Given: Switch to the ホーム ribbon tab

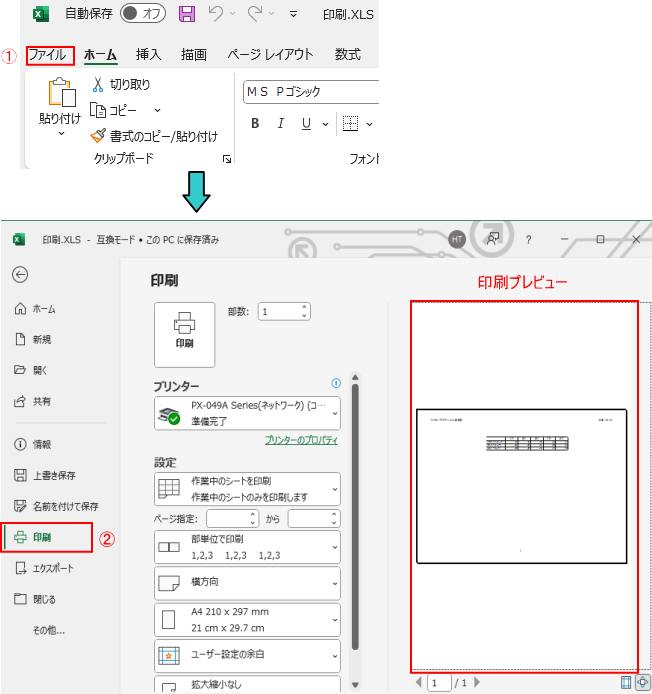Looking at the screenshot, I should (100, 55).
